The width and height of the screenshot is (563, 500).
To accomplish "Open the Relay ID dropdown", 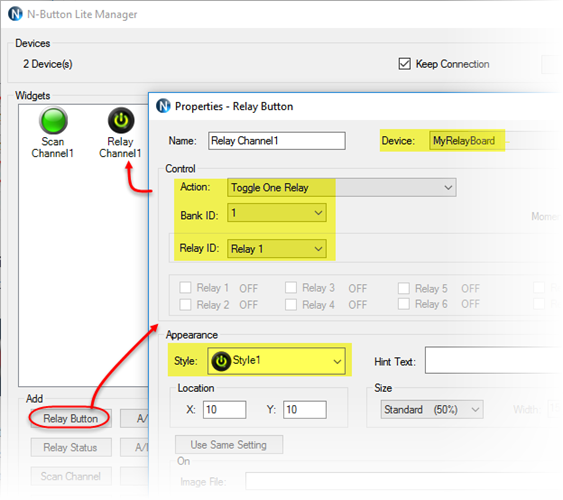I will (x=277, y=249).
